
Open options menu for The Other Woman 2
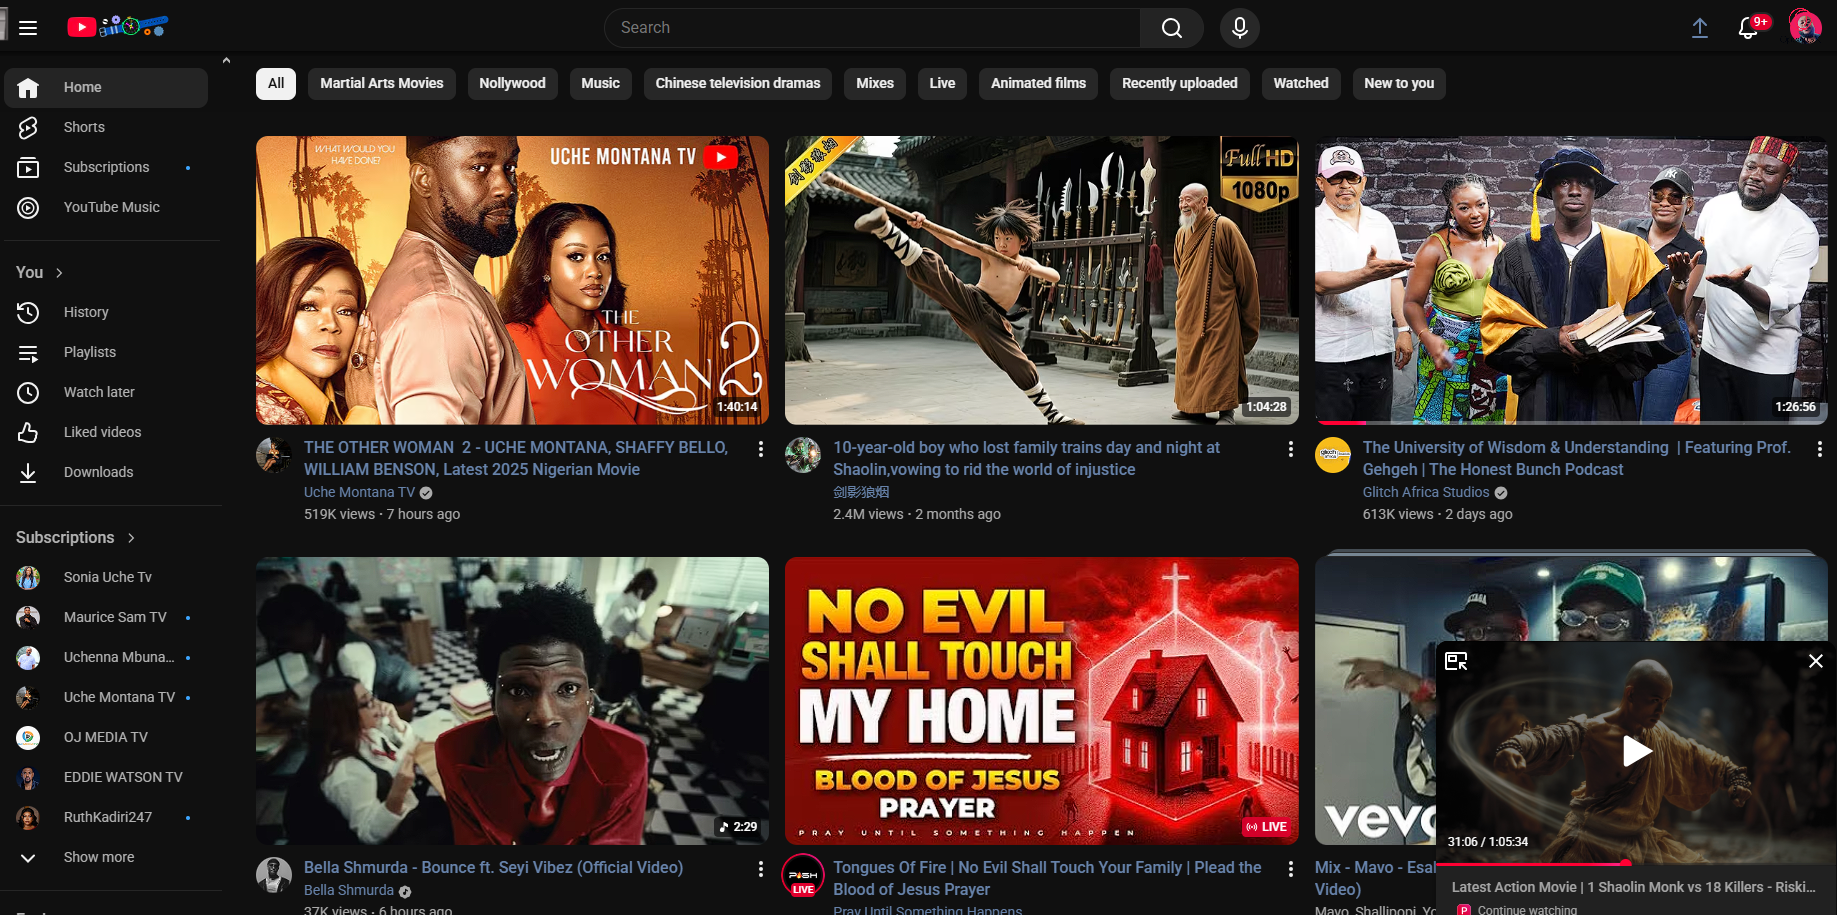tap(761, 449)
